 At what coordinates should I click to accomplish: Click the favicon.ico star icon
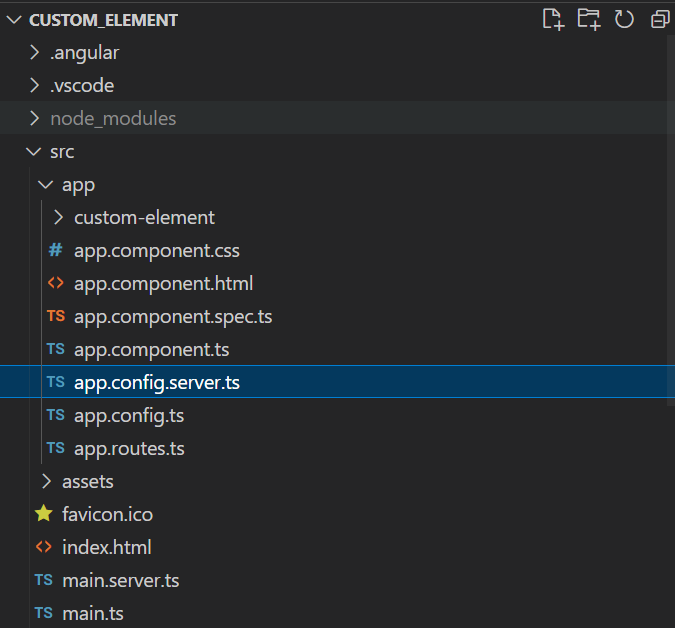click(x=43, y=514)
